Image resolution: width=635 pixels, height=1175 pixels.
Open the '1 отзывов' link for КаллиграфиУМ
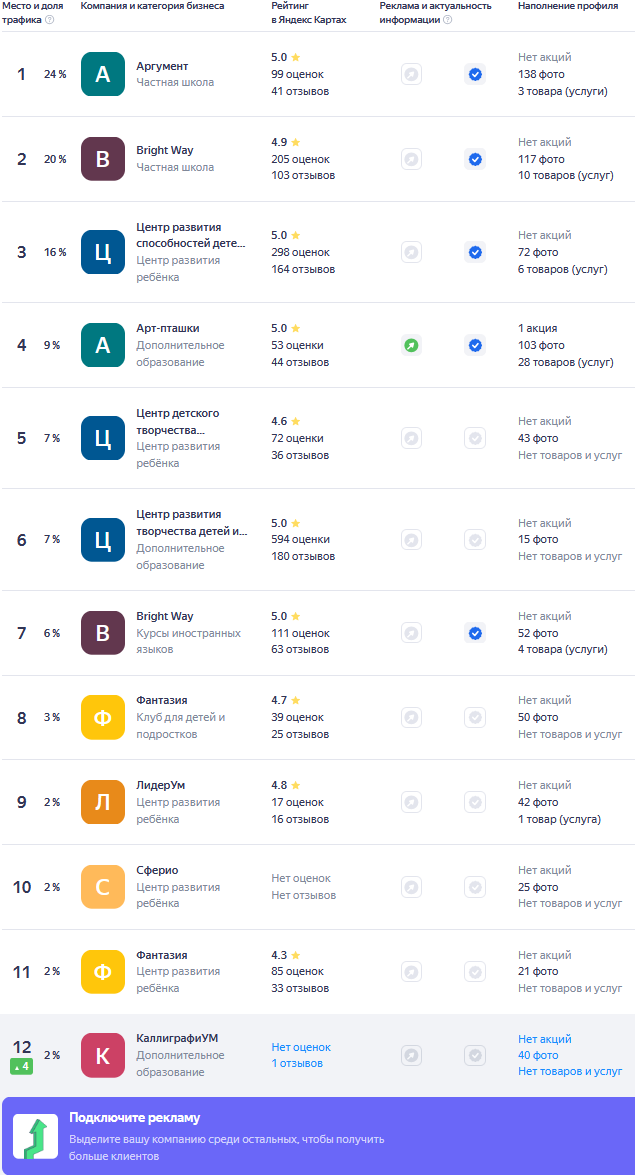(x=297, y=1063)
